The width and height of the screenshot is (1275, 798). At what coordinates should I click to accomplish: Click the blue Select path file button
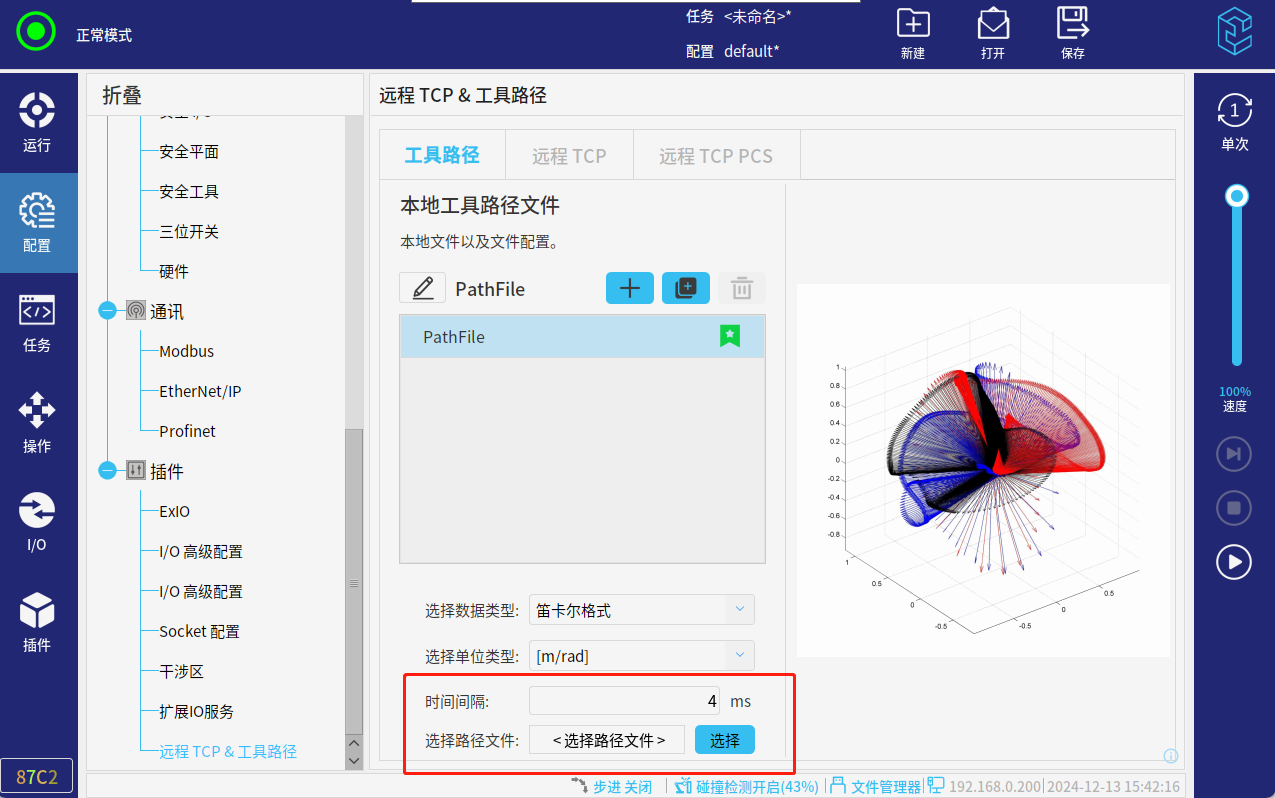click(x=724, y=740)
